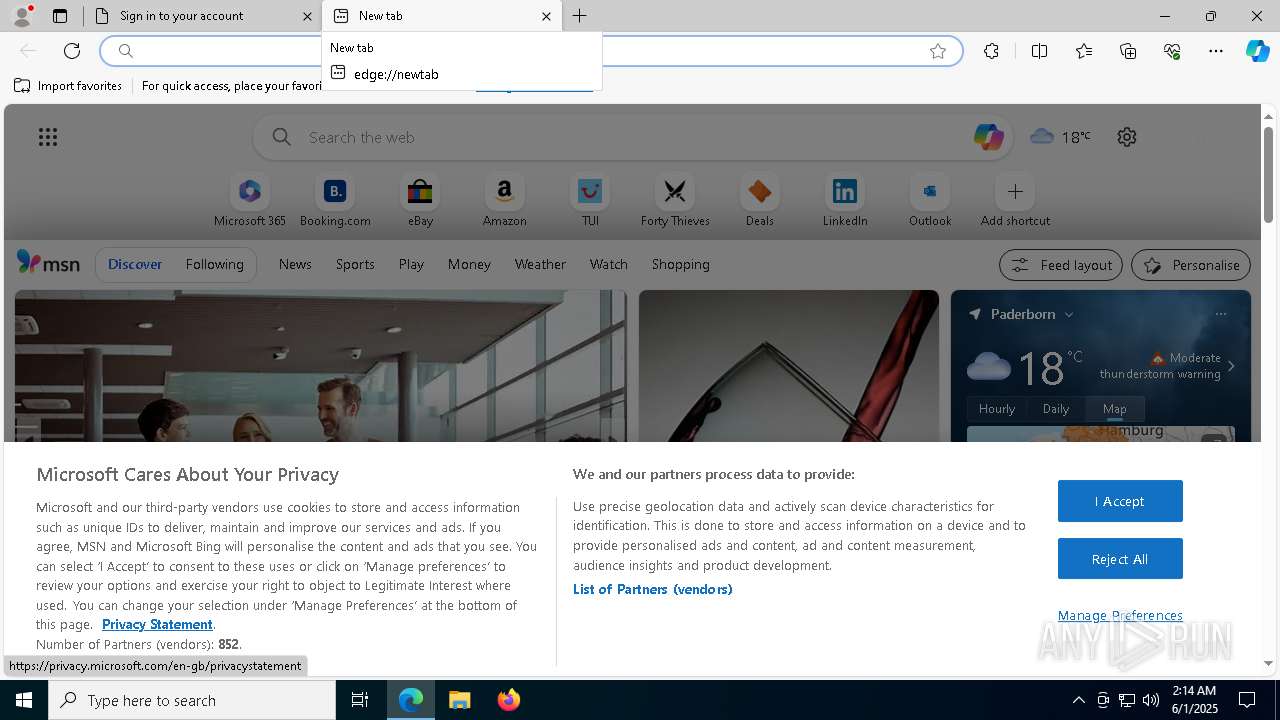Open the Copilot sidebar icon
The image size is (1280, 720).
pyautogui.click(x=1257, y=51)
